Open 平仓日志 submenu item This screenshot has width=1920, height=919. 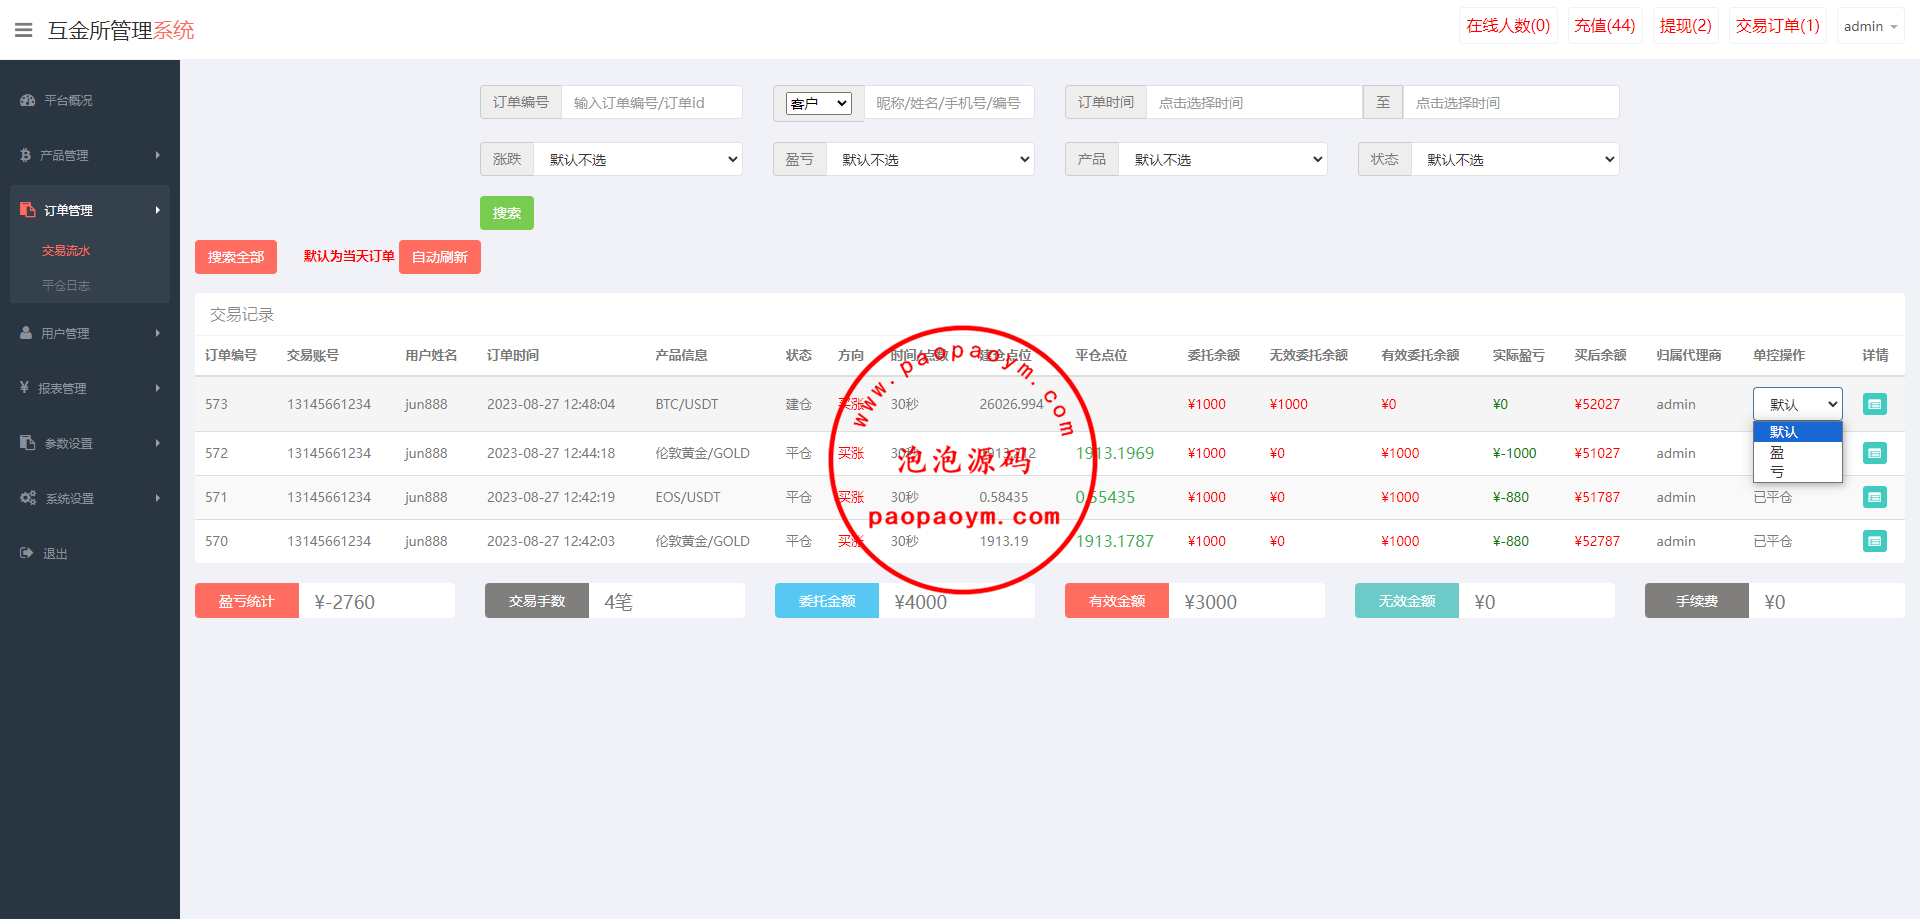[x=66, y=285]
